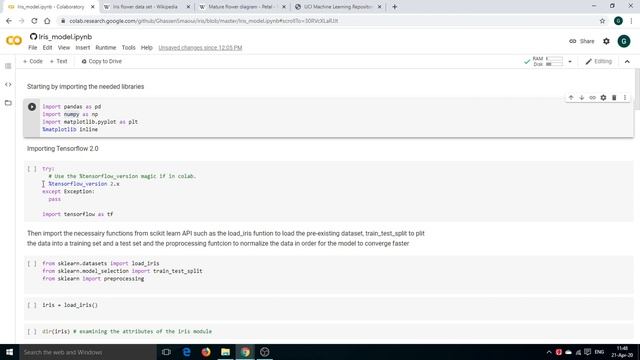
Task: Run the iris = load_iris() cell
Action: (32, 305)
